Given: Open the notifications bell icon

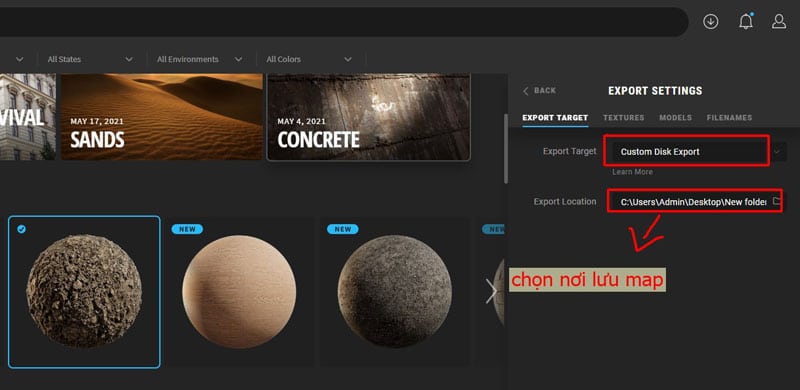Looking at the screenshot, I should pyautogui.click(x=745, y=21).
